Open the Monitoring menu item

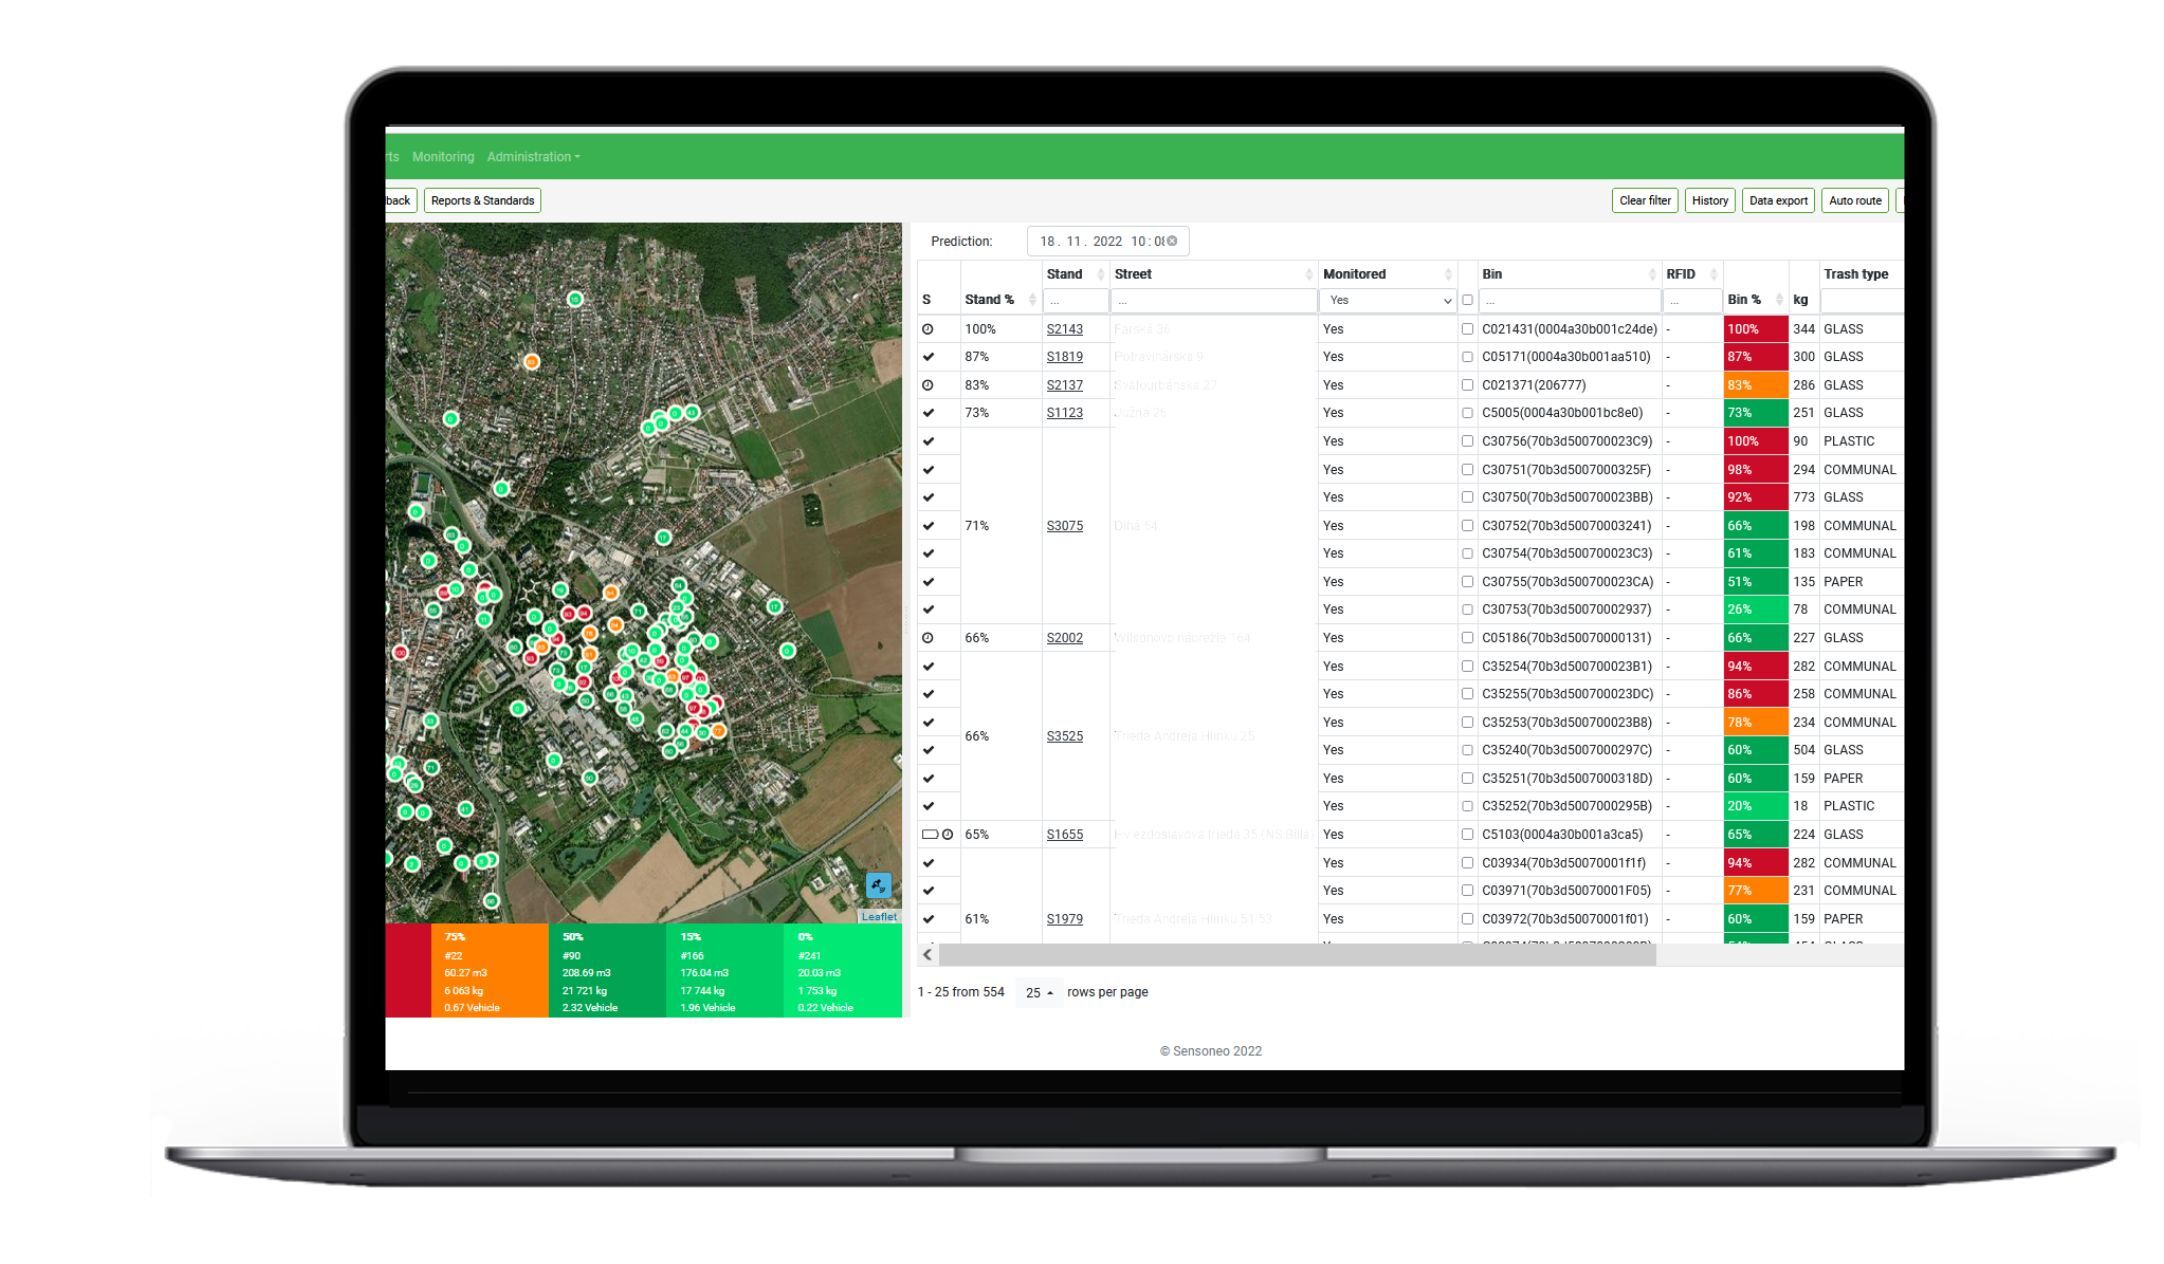[x=442, y=156]
